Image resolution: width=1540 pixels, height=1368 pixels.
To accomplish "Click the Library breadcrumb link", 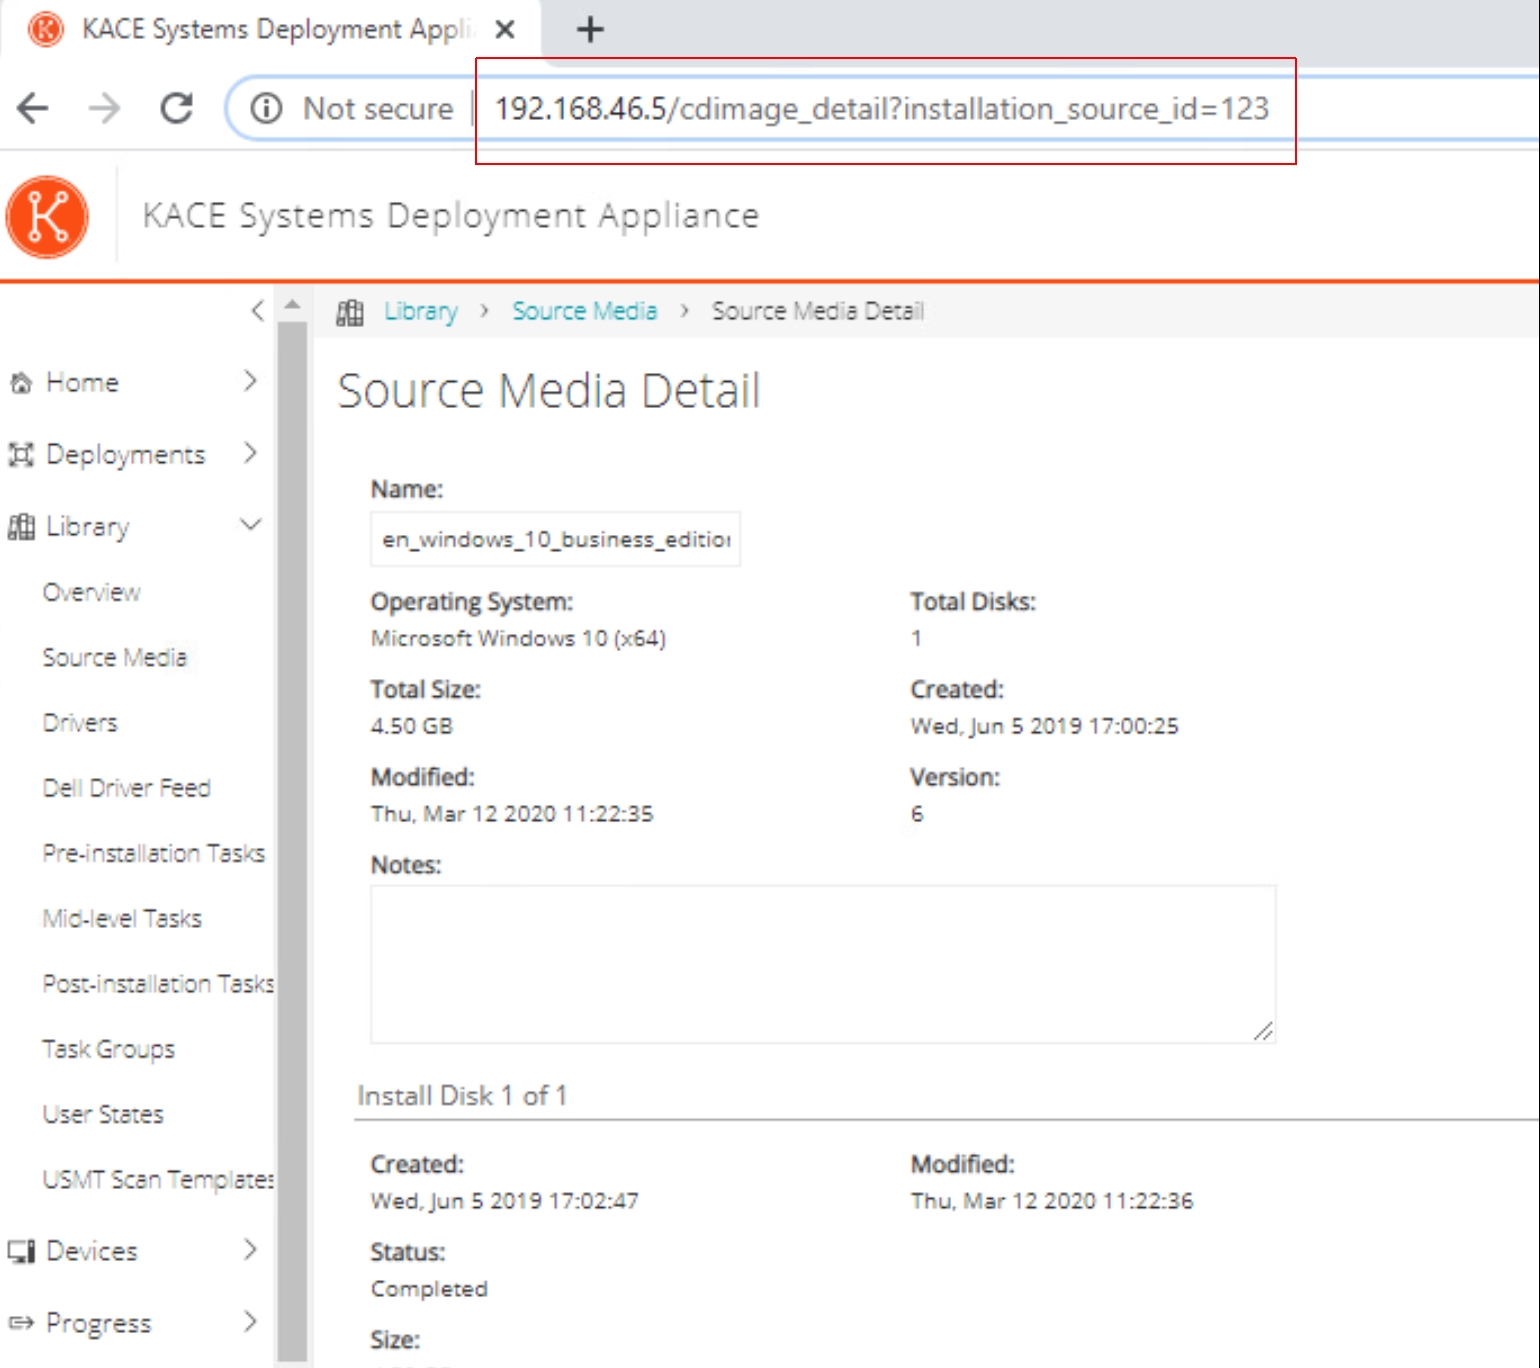I will point(421,312).
